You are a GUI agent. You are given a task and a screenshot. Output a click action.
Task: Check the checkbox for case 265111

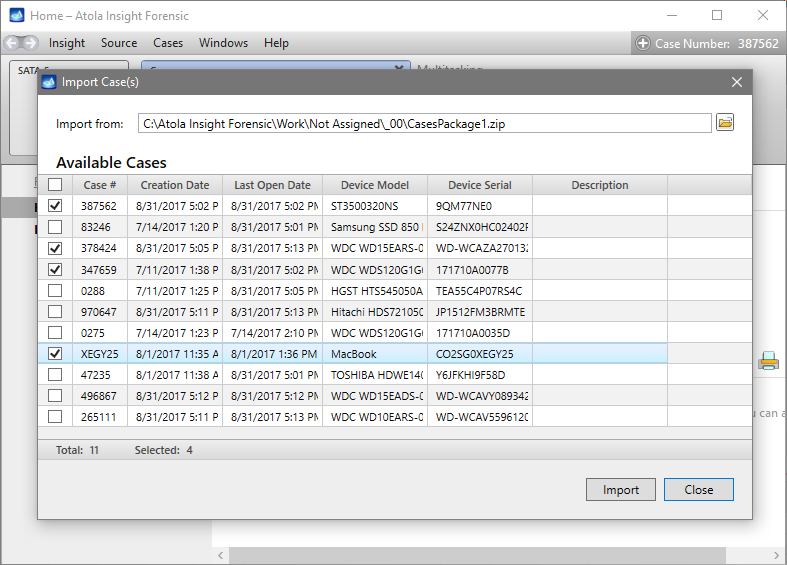pos(55,417)
